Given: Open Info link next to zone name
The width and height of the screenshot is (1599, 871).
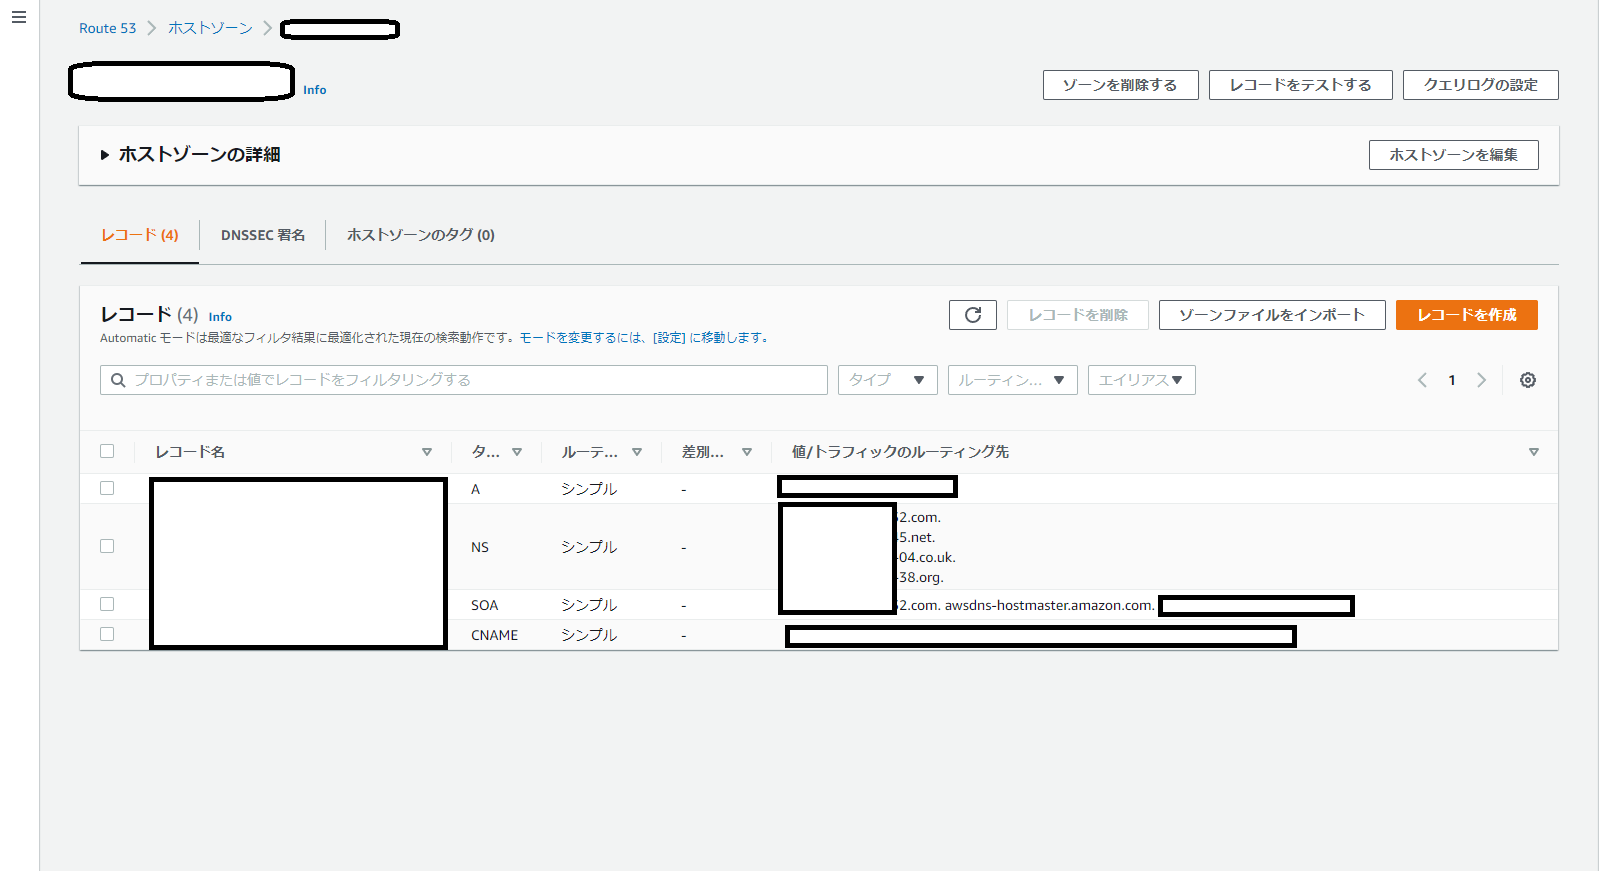Looking at the screenshot, I should coord(315,90).
